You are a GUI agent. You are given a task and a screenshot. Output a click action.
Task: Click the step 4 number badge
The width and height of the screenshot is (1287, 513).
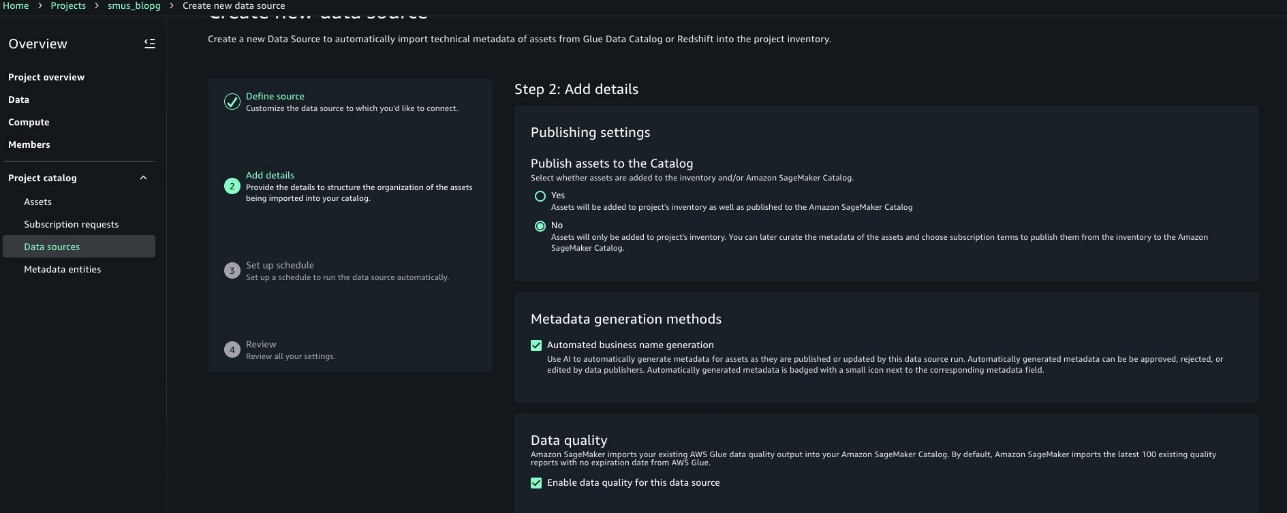(x=232, y=349)
